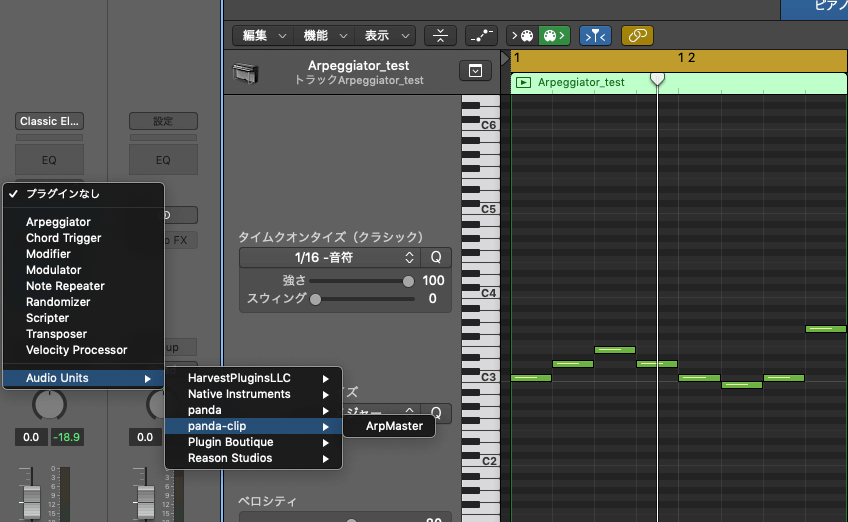The height and width of the screenshot is (522, 848).
Task: Adjust the 強さ strength slider
Action: pyautogui.click(x=408, y=281)
